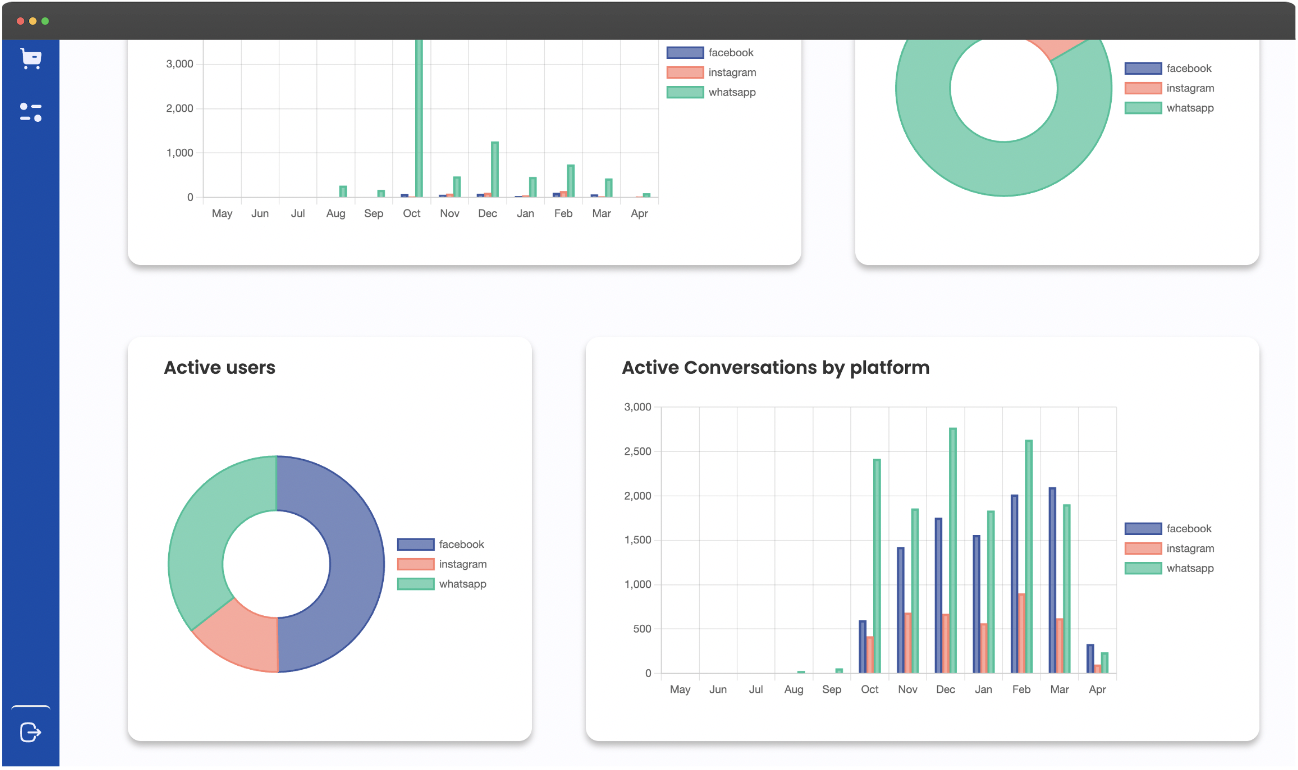Click the red close window button
The height and width of the screenshot is (770, 1298).
tap(20, 21)
